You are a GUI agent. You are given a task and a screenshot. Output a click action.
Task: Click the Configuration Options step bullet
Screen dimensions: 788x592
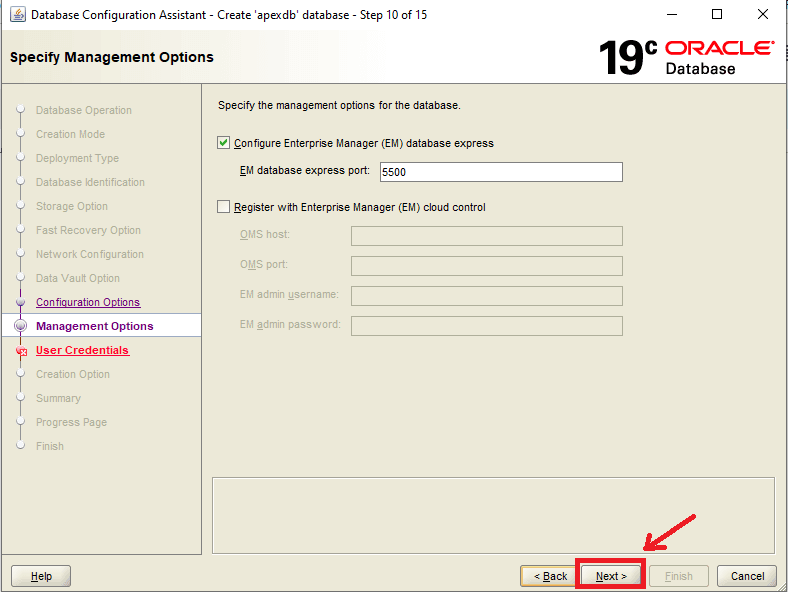click(20, 302)
